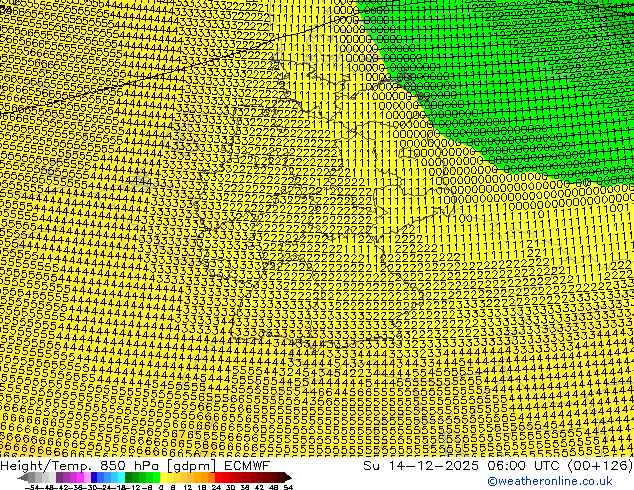Click the '06:00 UTC' valid time text

coord(525,465)
